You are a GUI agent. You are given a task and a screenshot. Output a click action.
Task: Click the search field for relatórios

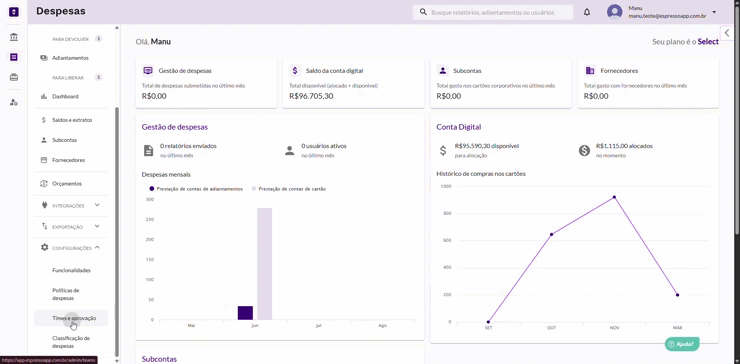pyautogui.click(x=493, y=12)
